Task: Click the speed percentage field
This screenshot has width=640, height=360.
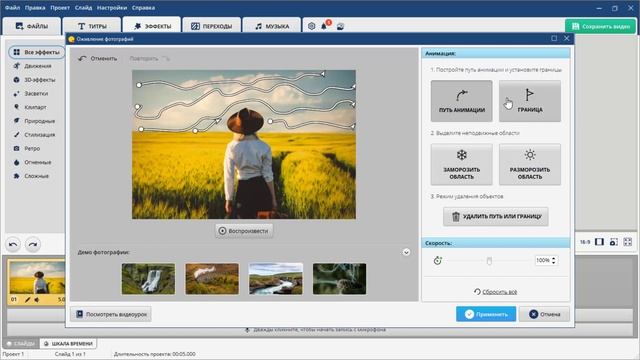Action: [542, 260]
